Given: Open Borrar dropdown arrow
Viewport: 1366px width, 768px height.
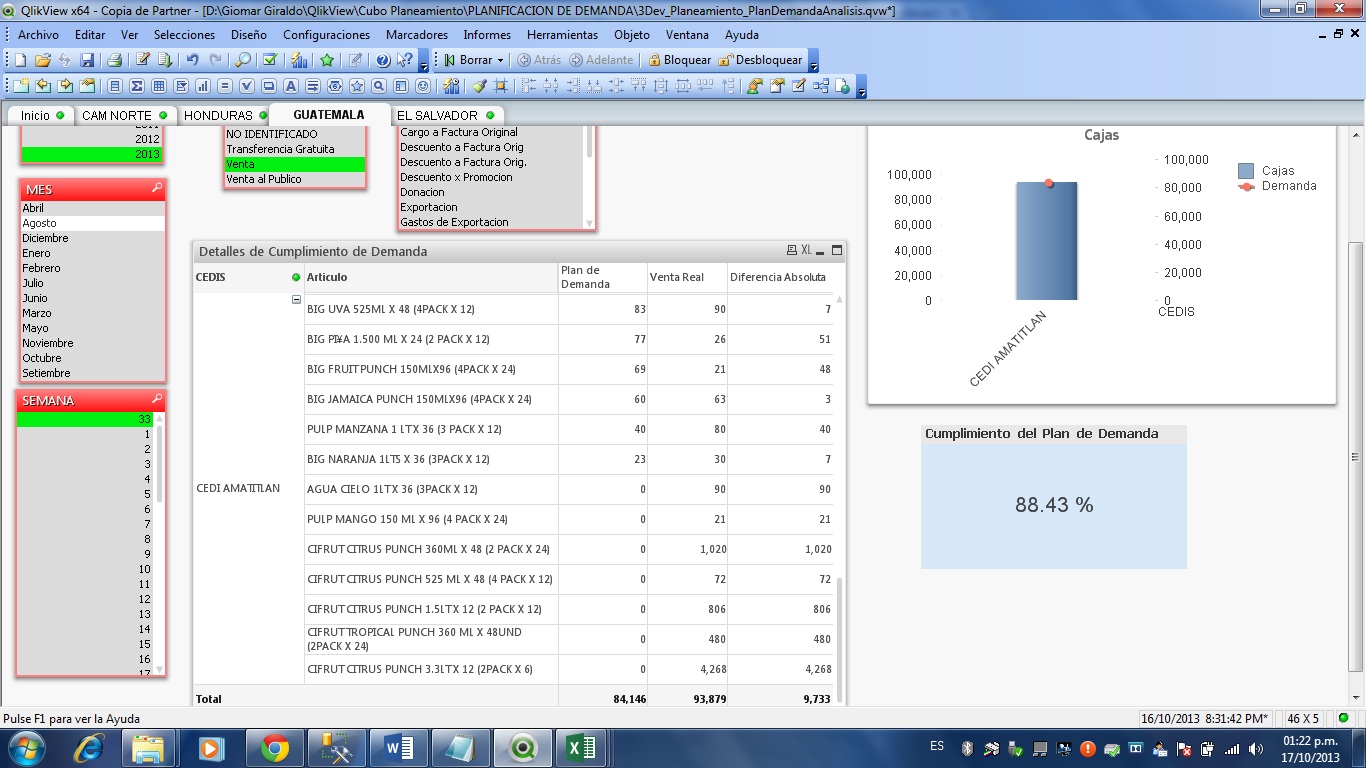Looking at the screenshot, I should [x=500, y=60].
